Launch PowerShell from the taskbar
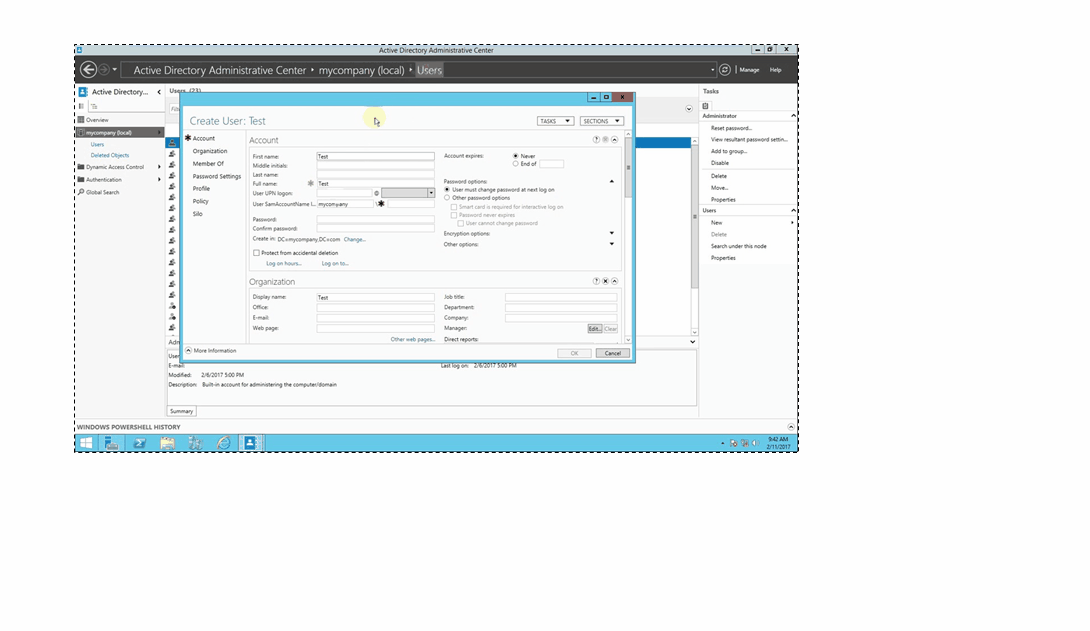Image resolution: width=1090 pixels, height=631 pixels. pyautogui.click(x=140, y=443)
